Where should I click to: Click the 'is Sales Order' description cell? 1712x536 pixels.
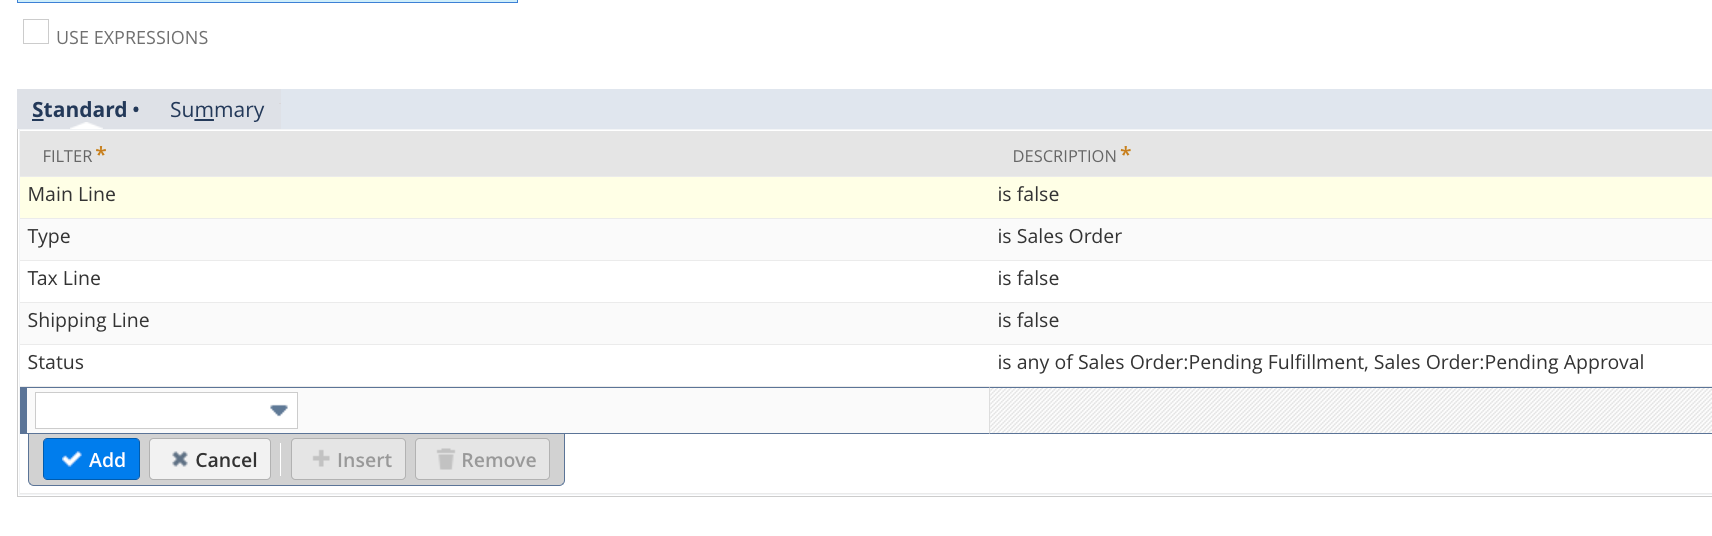tap(1059, 237)
